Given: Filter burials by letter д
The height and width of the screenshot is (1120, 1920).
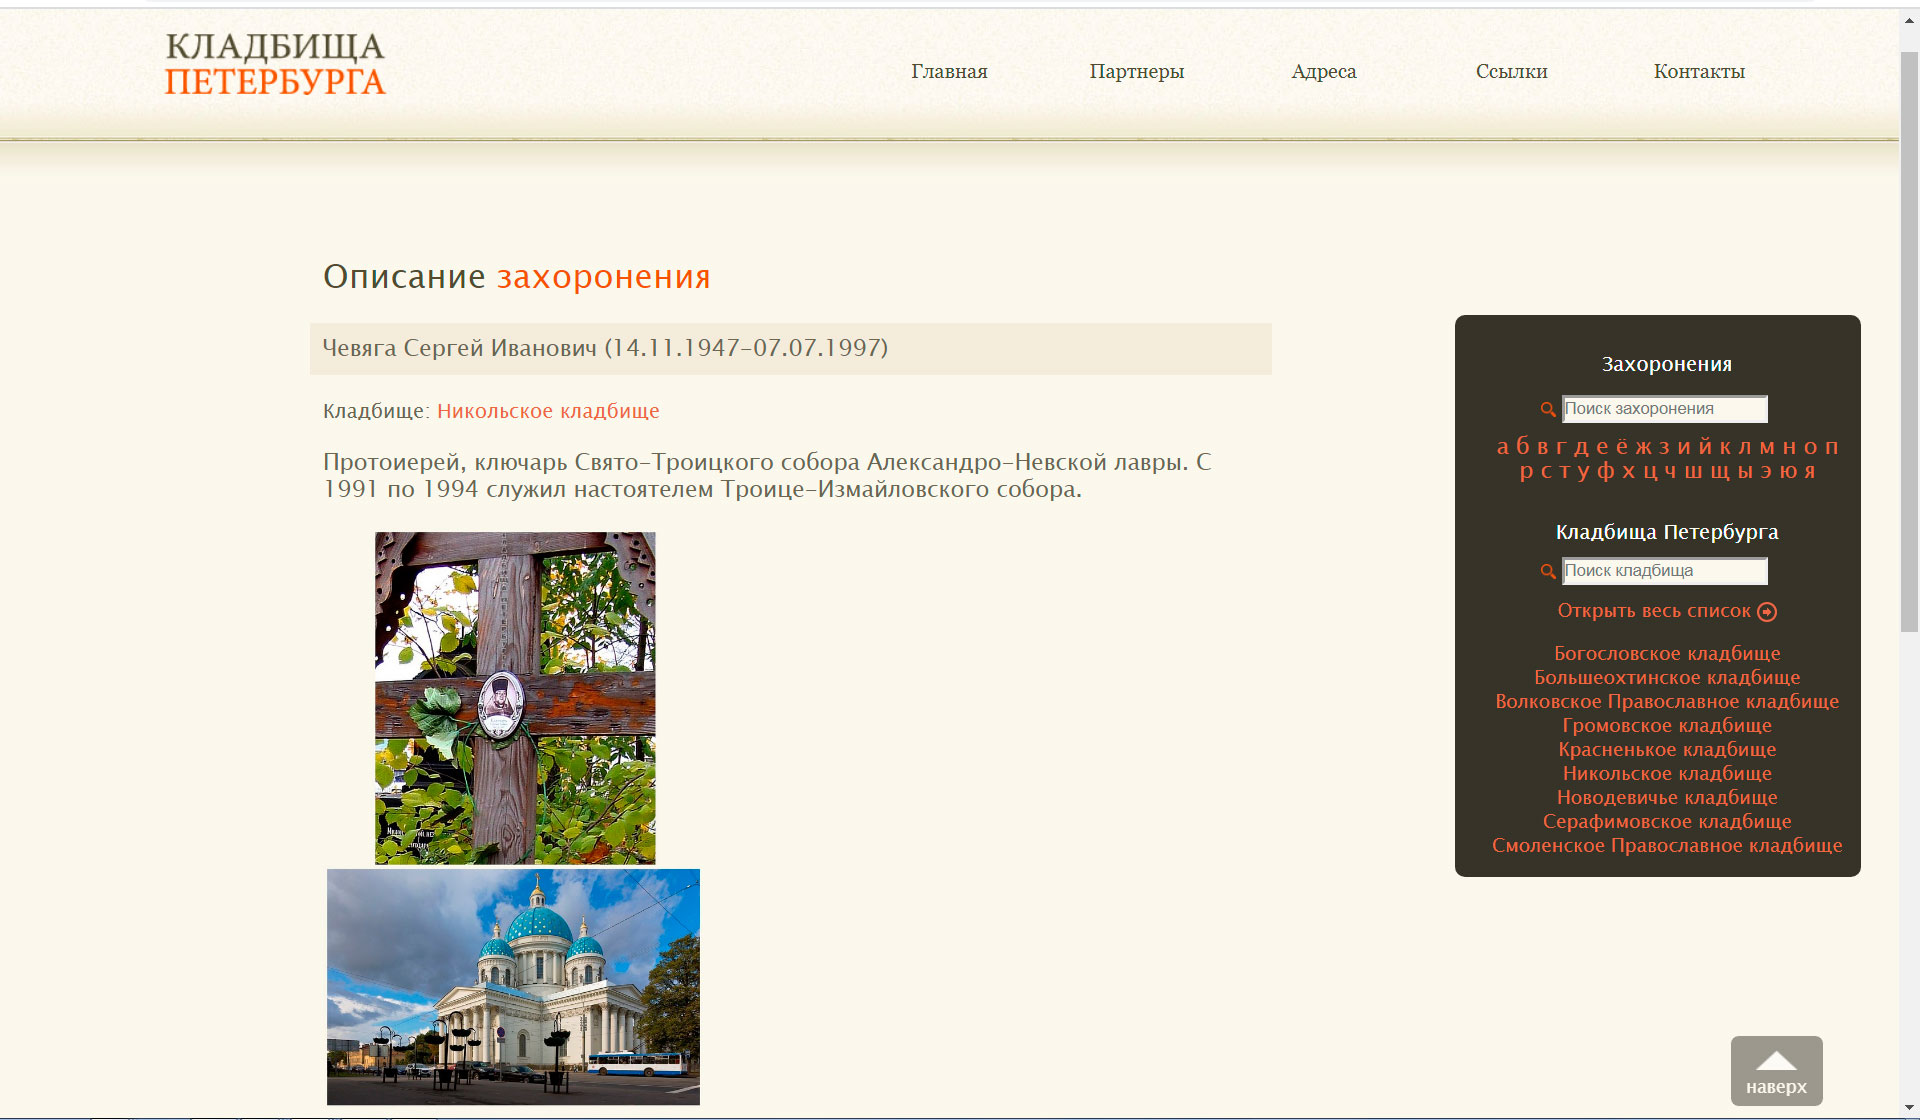Looking at the screenshot, I should coord(1581,449).
